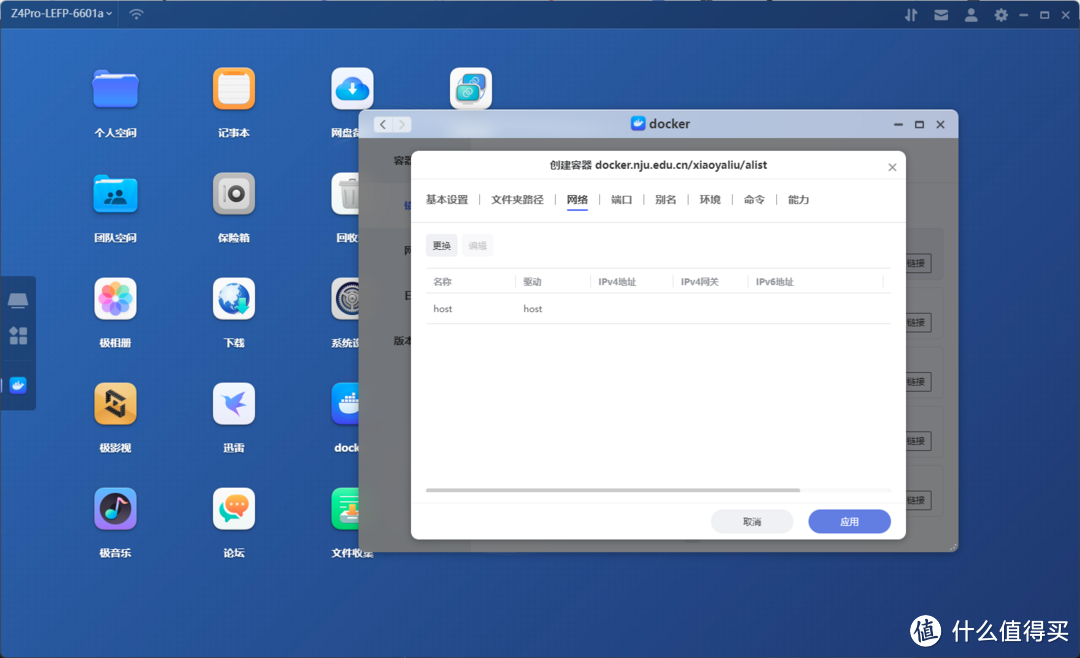Open the mail messages icon in top bar
1080x658 pixels.
[x=941, y=14]
